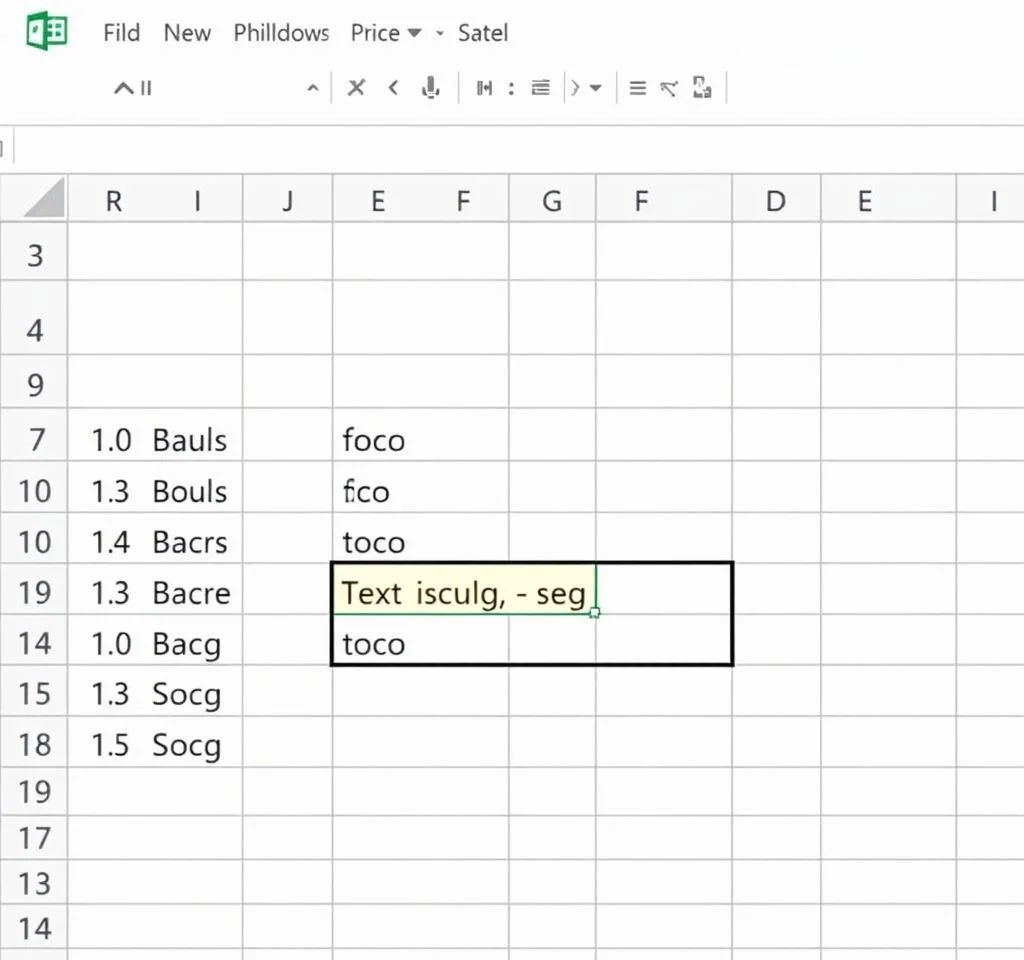Click the New menu item

[x=187, y=33]
